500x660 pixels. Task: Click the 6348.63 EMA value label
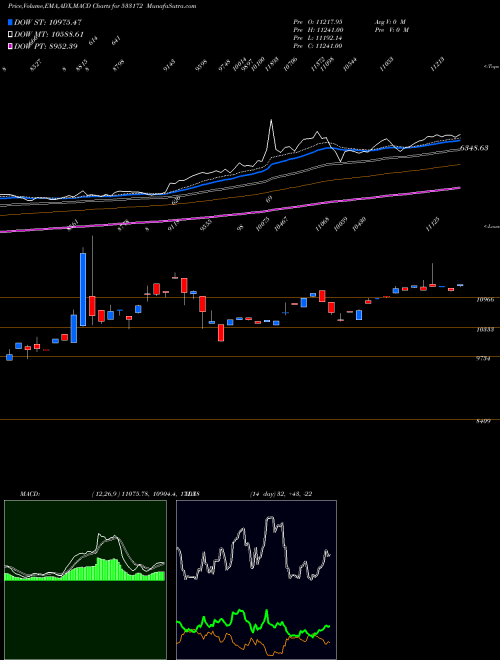coord(474,148)
